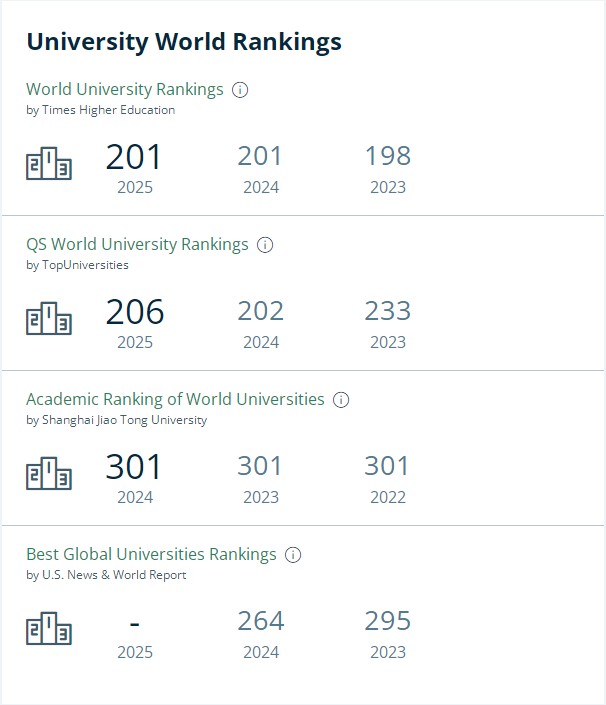
Task: Open Academic Ranking of World Universities link
Action: [175, 399]
